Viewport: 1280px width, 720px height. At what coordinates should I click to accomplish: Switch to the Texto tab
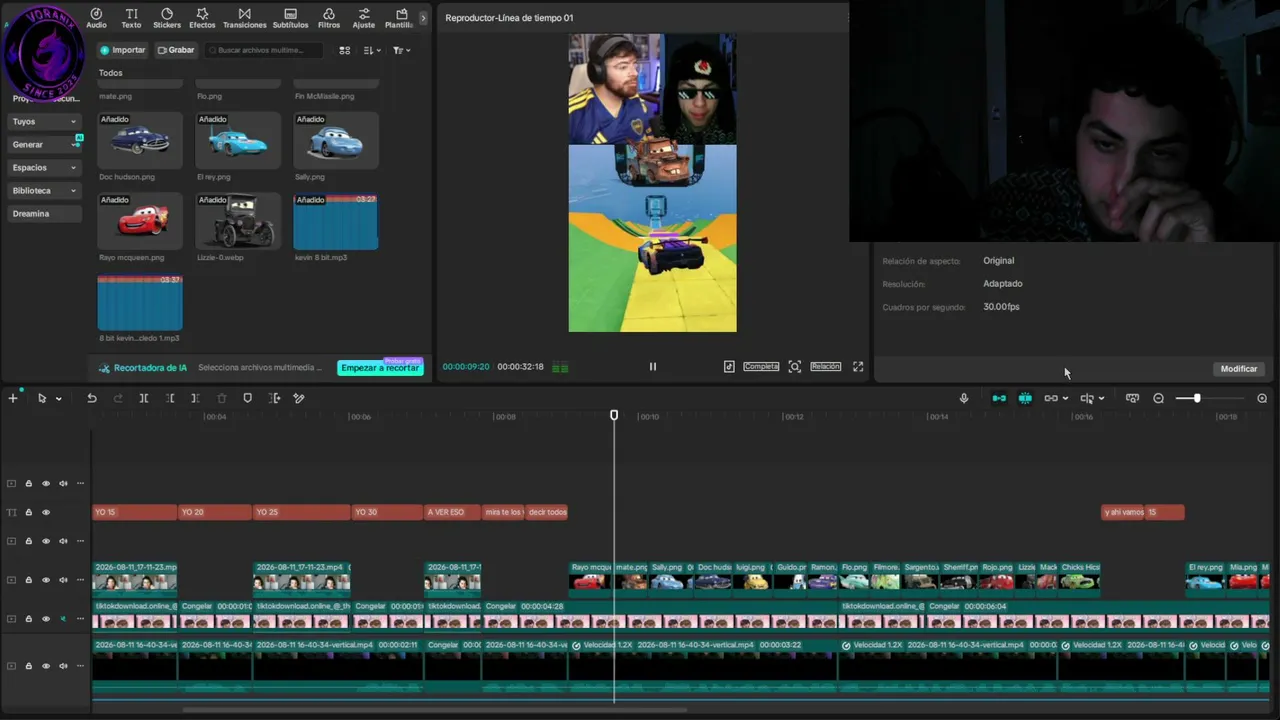click(x=131, y=18)
